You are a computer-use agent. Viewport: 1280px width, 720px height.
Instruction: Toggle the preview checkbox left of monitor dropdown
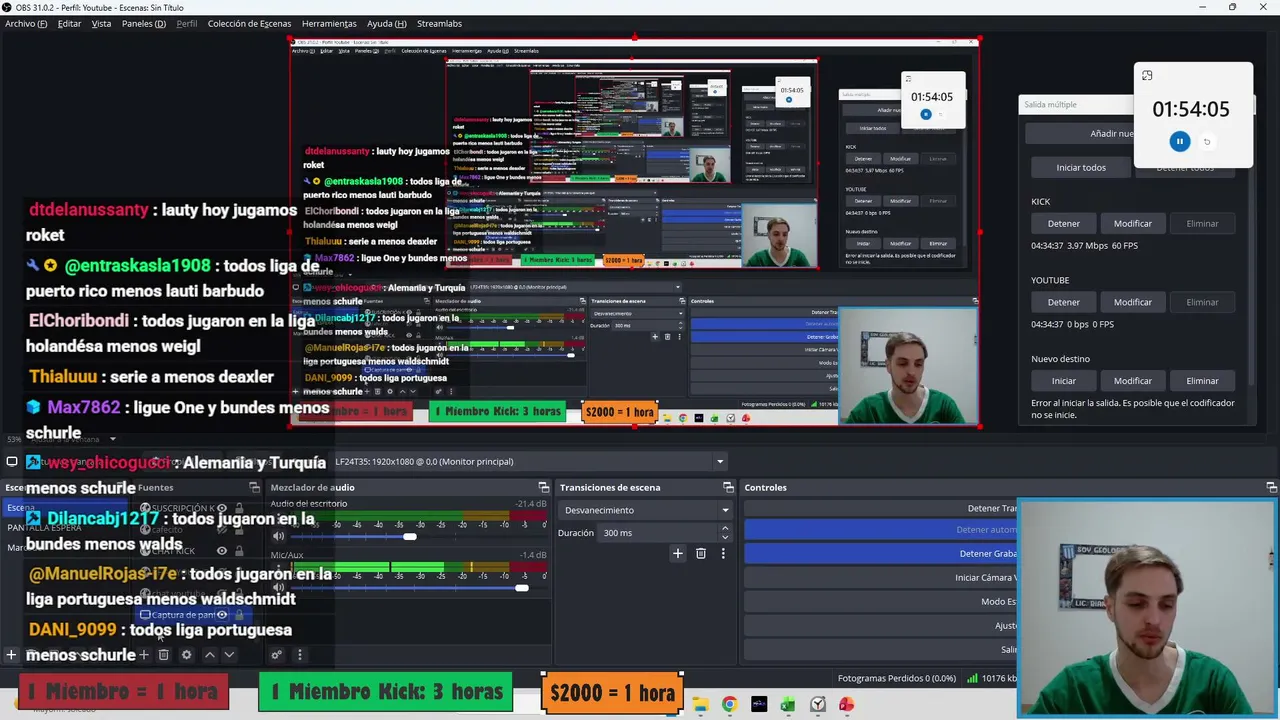pyautogui.click(x=12, y=462)
